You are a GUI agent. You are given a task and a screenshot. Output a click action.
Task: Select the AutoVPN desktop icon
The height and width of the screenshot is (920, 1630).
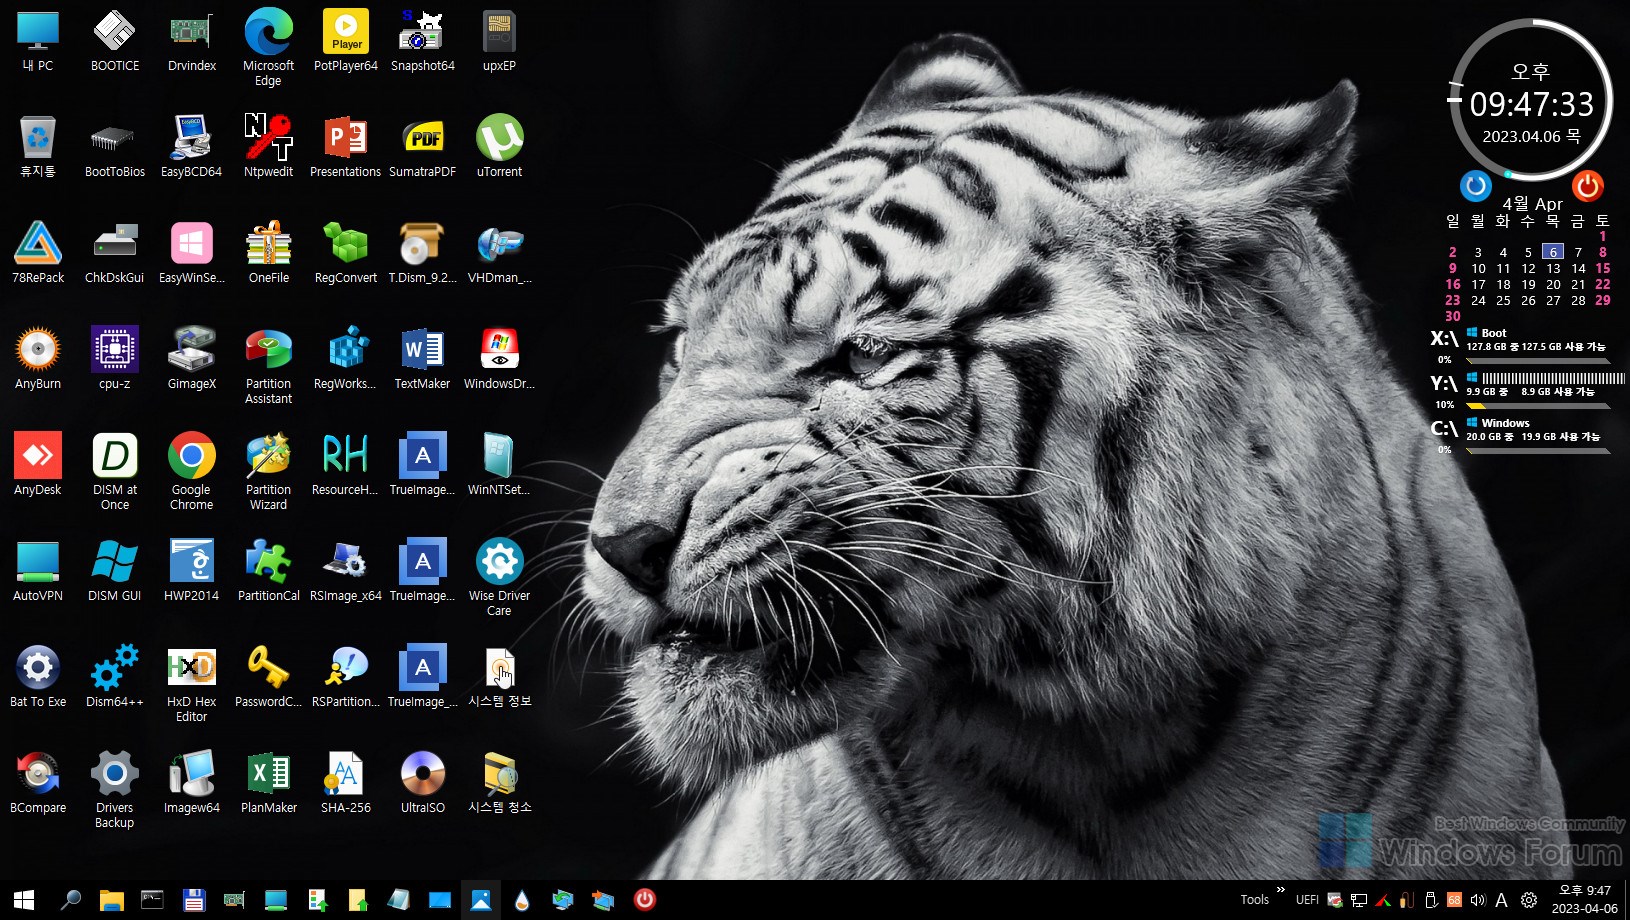[x=38, y=572]
